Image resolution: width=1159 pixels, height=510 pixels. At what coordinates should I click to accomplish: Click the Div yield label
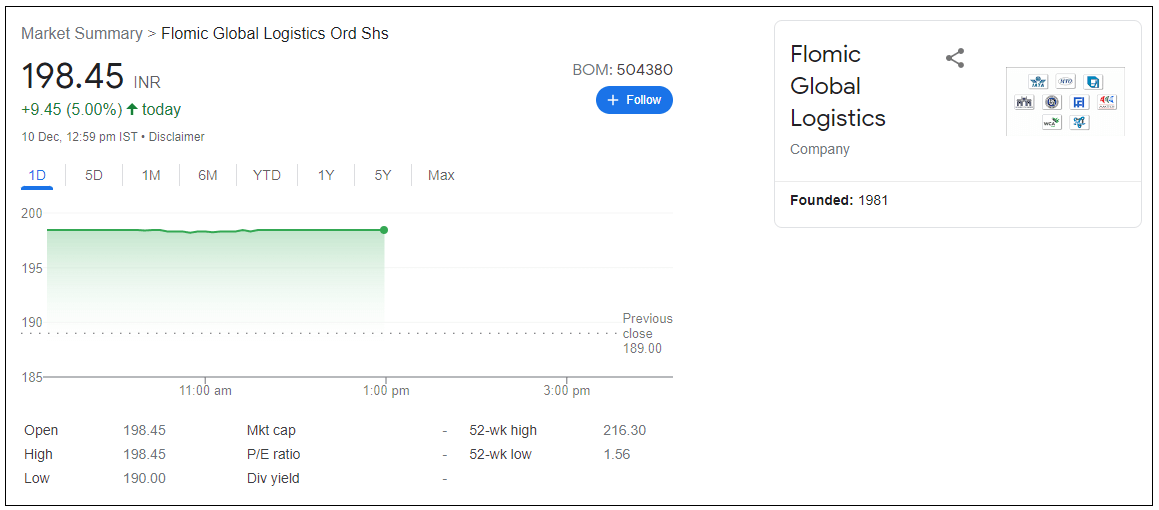[273, 478]
